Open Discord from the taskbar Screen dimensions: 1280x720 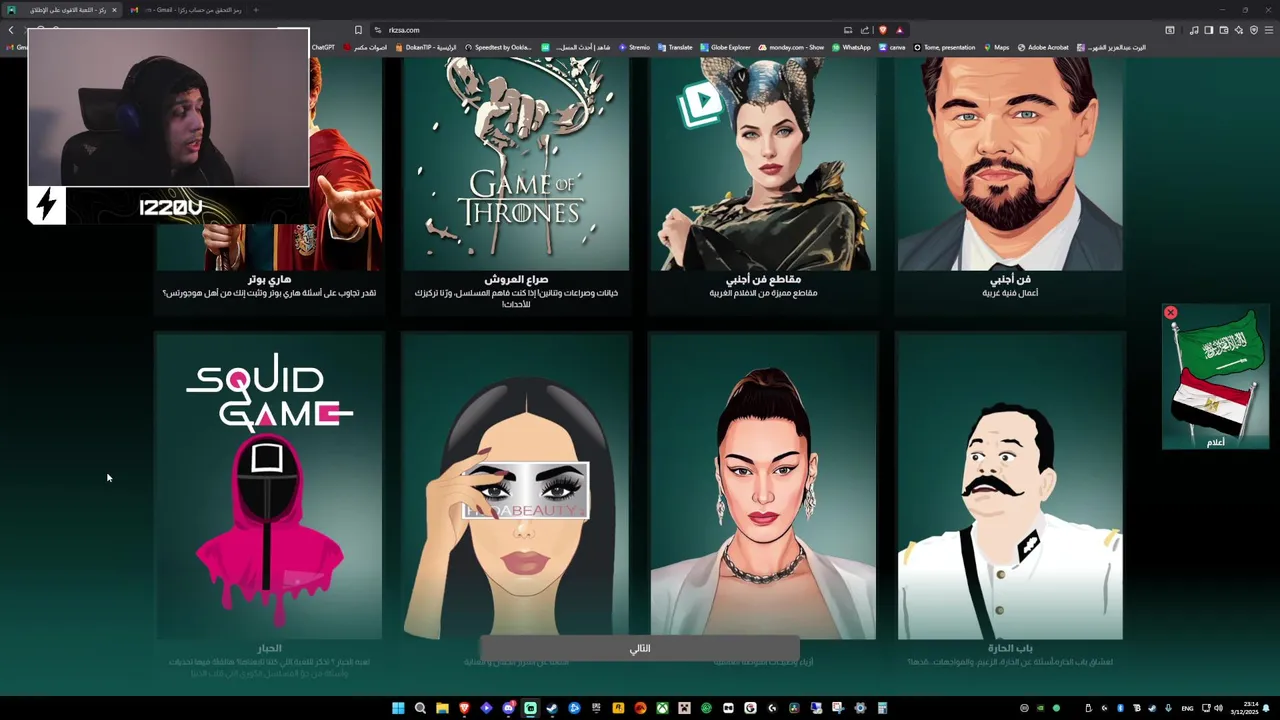[508, 708]
